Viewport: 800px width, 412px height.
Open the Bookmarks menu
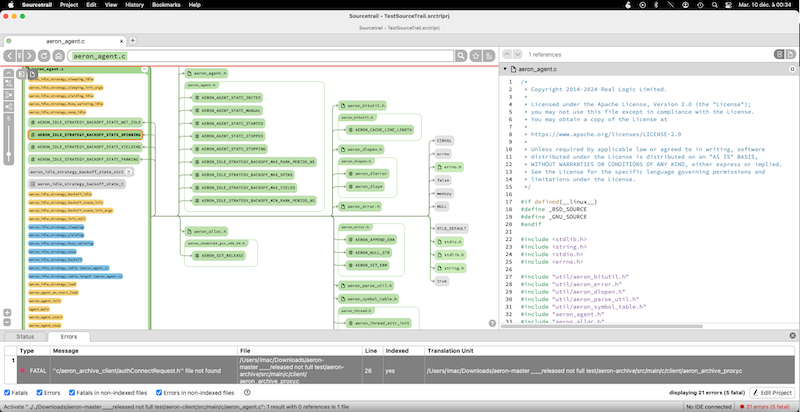[166, 5]
